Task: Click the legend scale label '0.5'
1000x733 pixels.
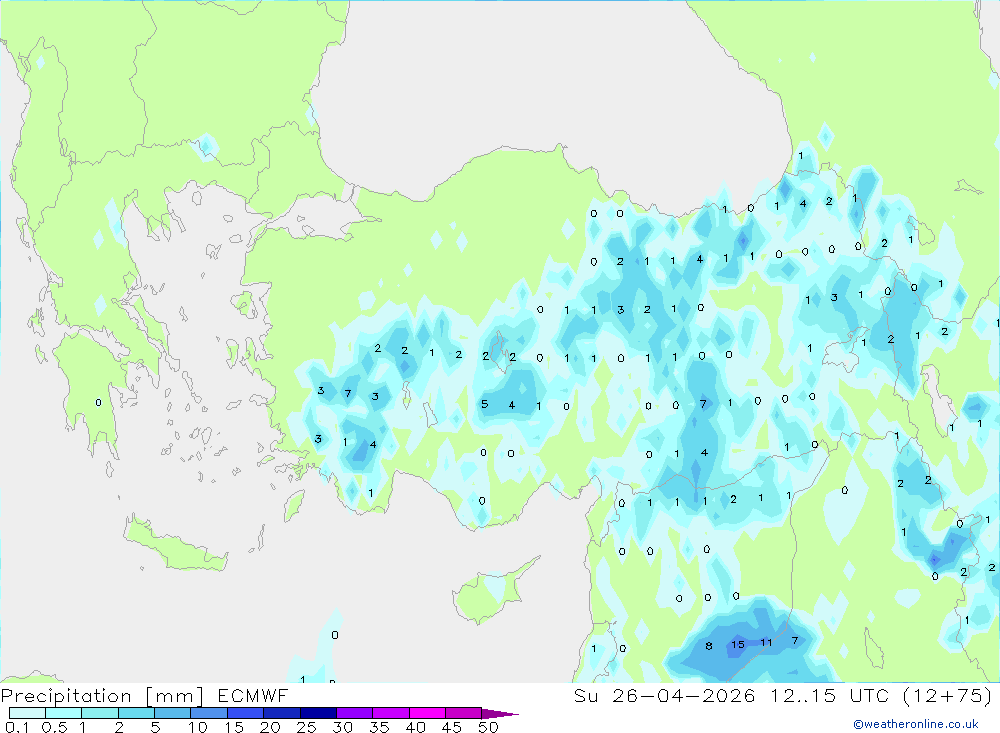Action: pyautogui.click(x=54, y=727)
